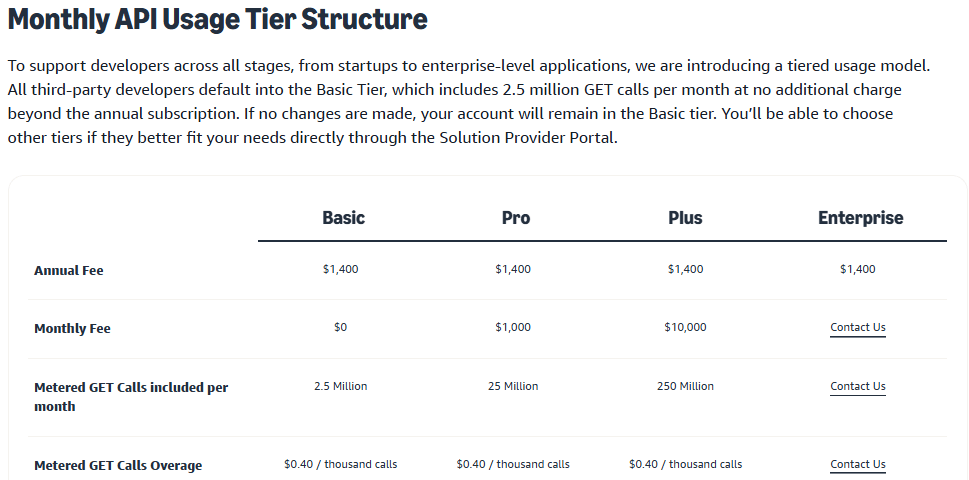Click the $10,000 Plus monthly fee cell
Screen dimensions: 969x480
[685, 328]
